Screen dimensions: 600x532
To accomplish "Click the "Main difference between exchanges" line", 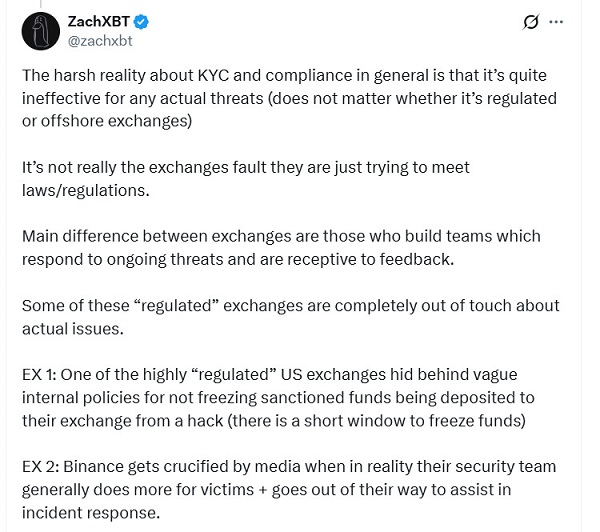I will [280, 236].
